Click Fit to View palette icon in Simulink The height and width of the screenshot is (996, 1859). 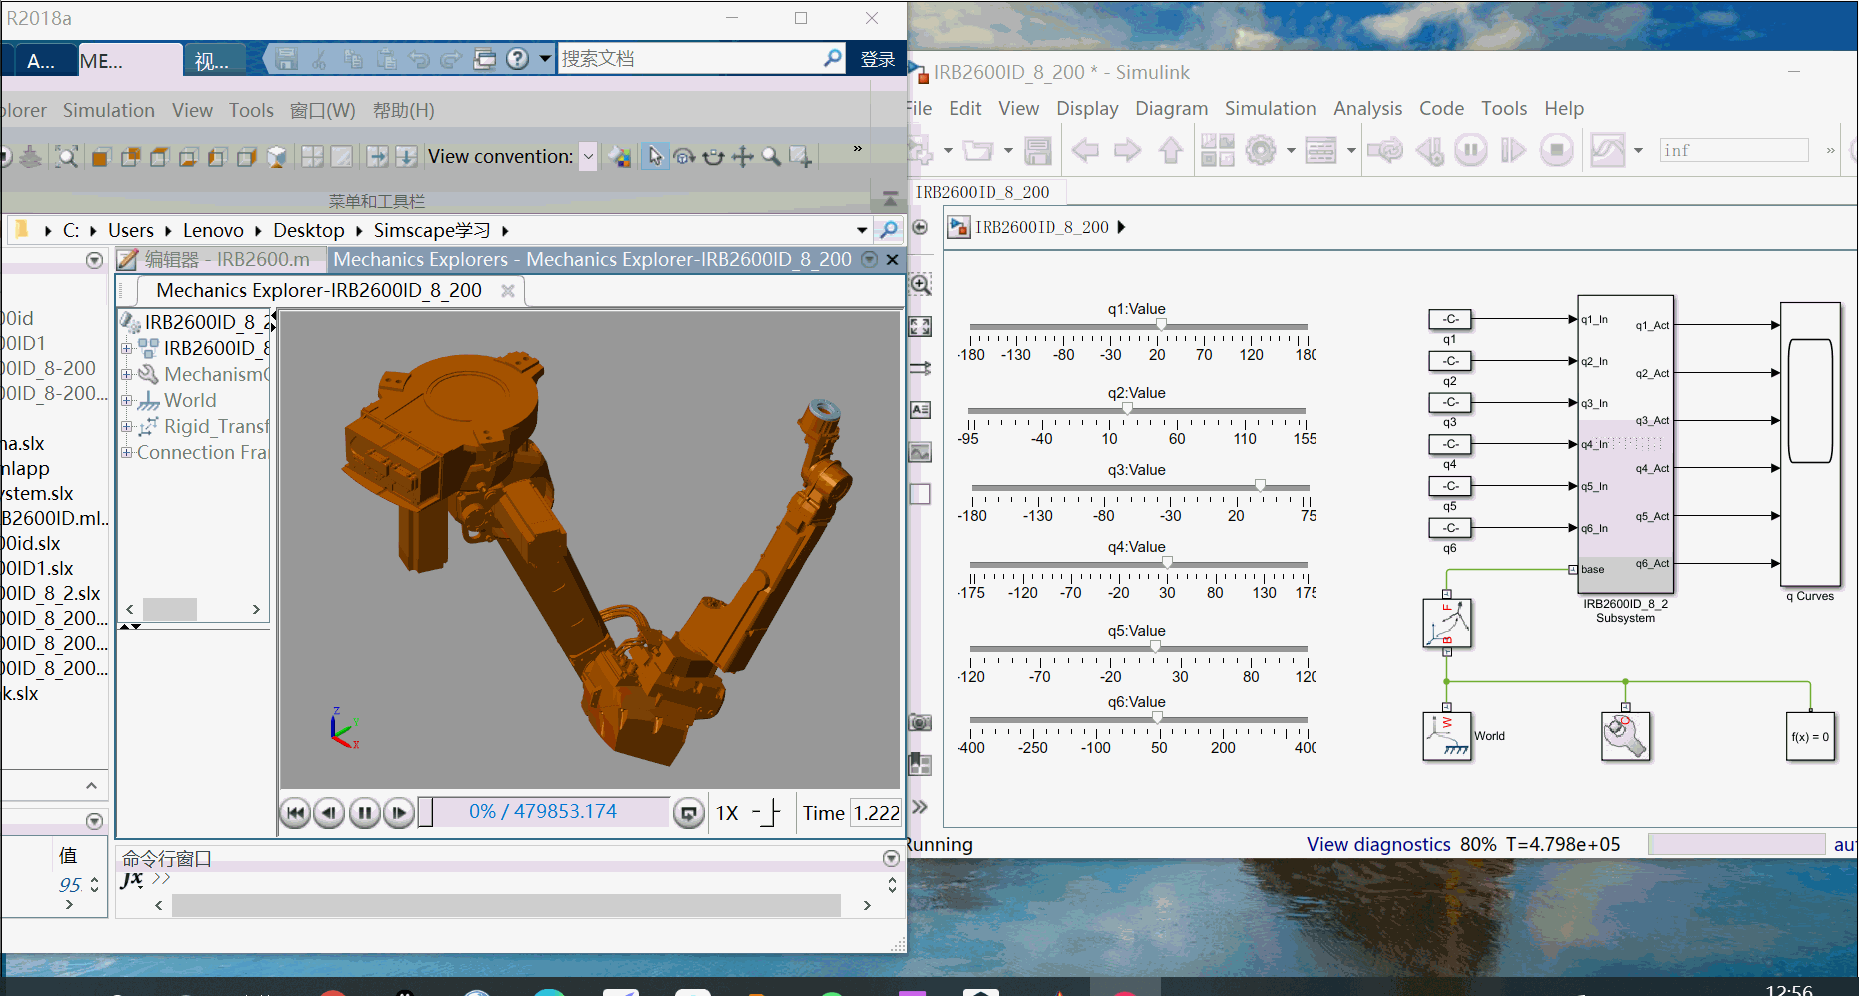click(920, 326)
